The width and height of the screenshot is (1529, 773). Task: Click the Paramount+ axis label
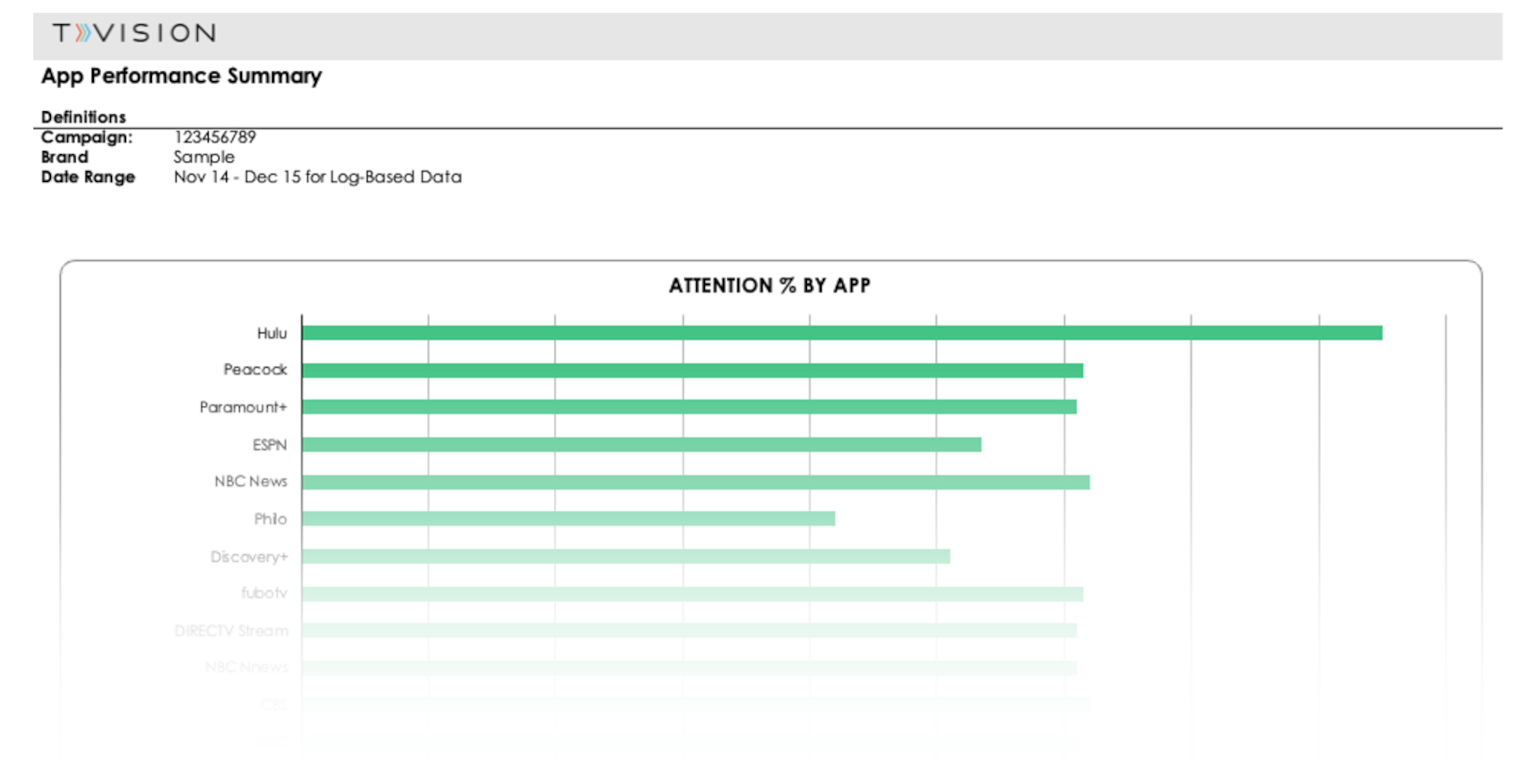coord(244,407)
